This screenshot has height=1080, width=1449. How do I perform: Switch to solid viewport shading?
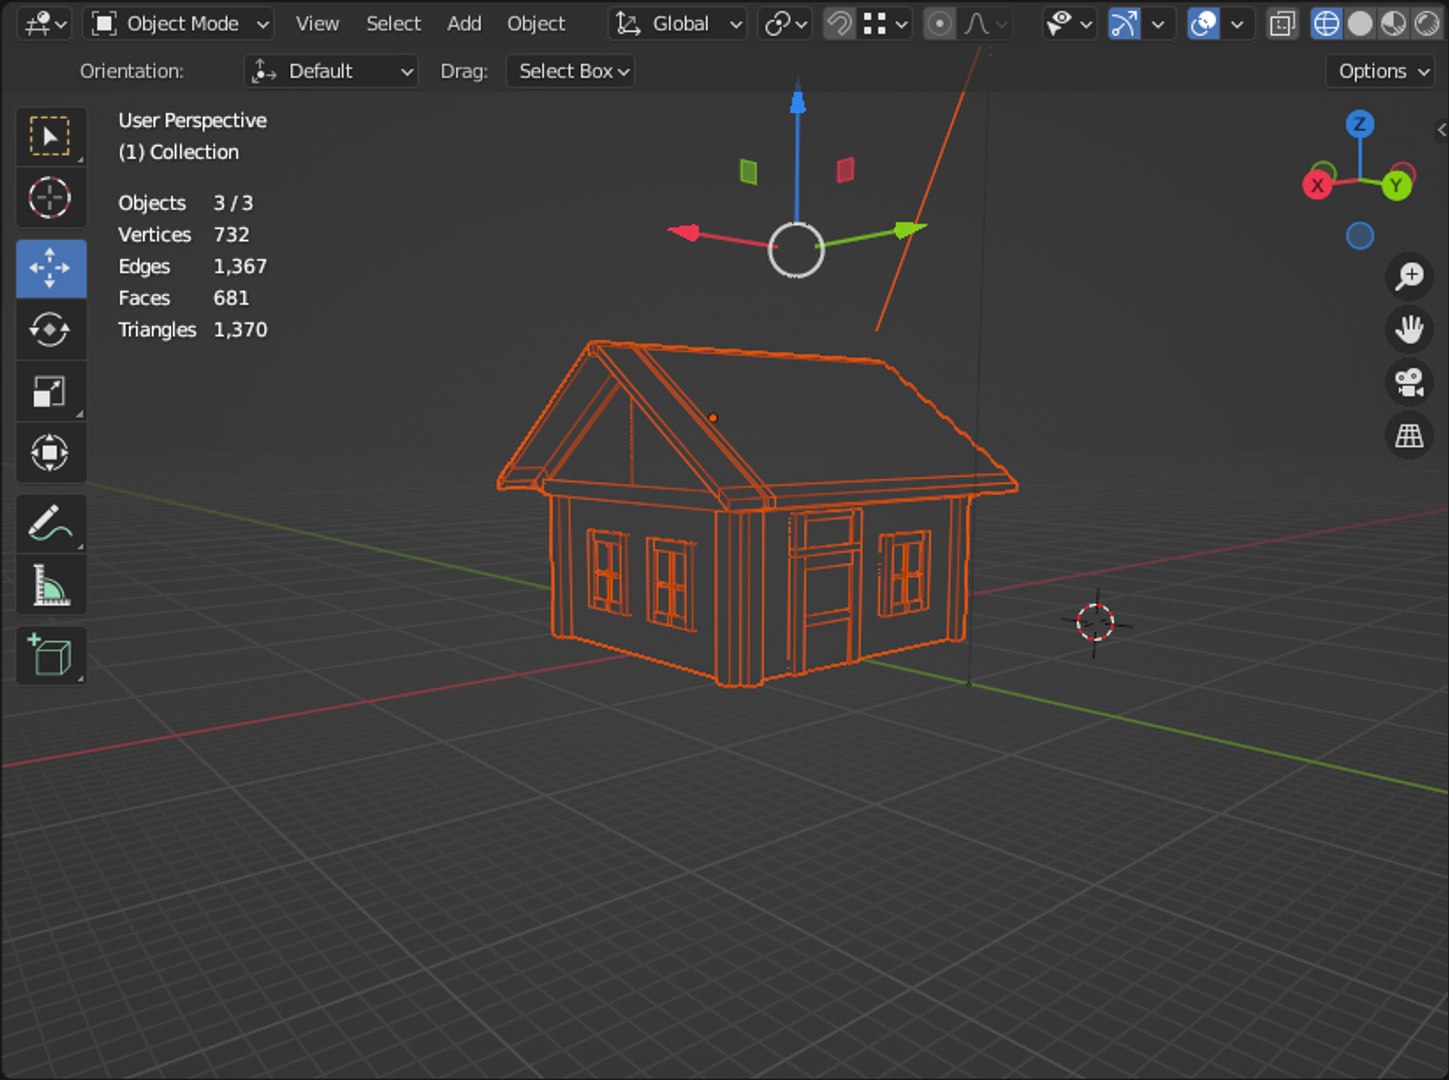tap(1360, 23)
